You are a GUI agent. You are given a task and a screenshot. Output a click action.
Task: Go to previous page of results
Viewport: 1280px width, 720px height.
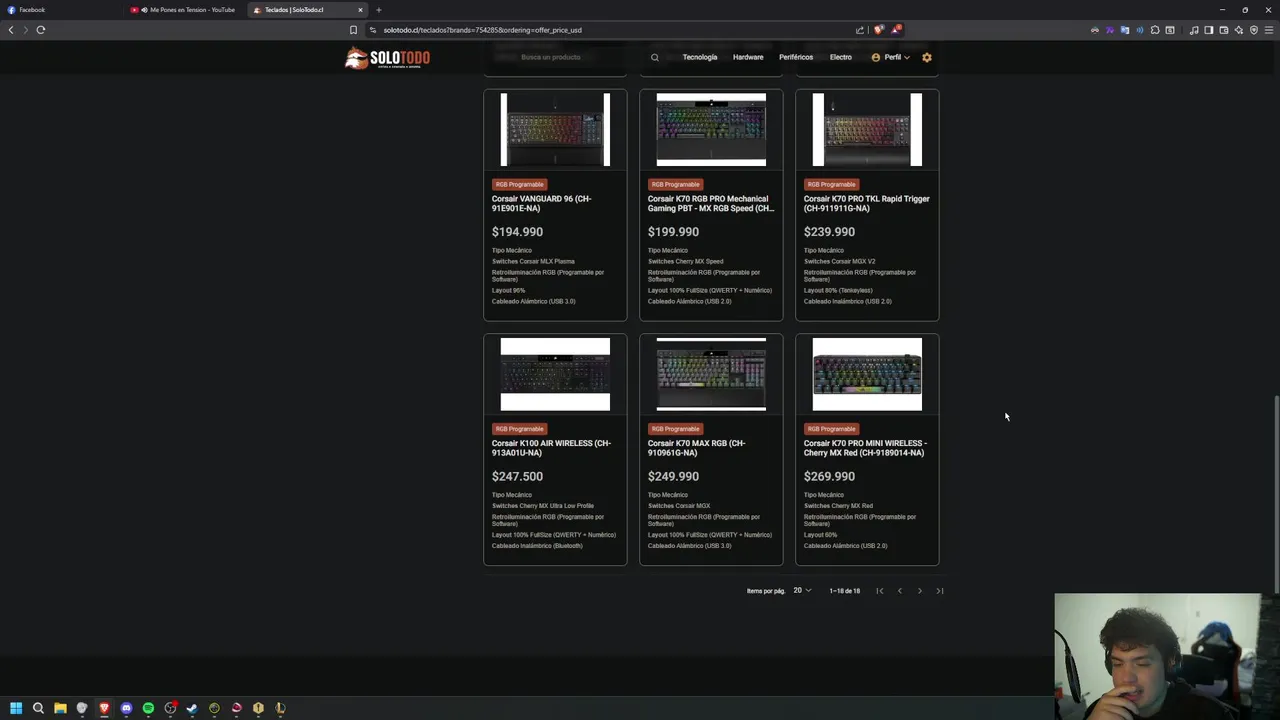tap(900, 591)
